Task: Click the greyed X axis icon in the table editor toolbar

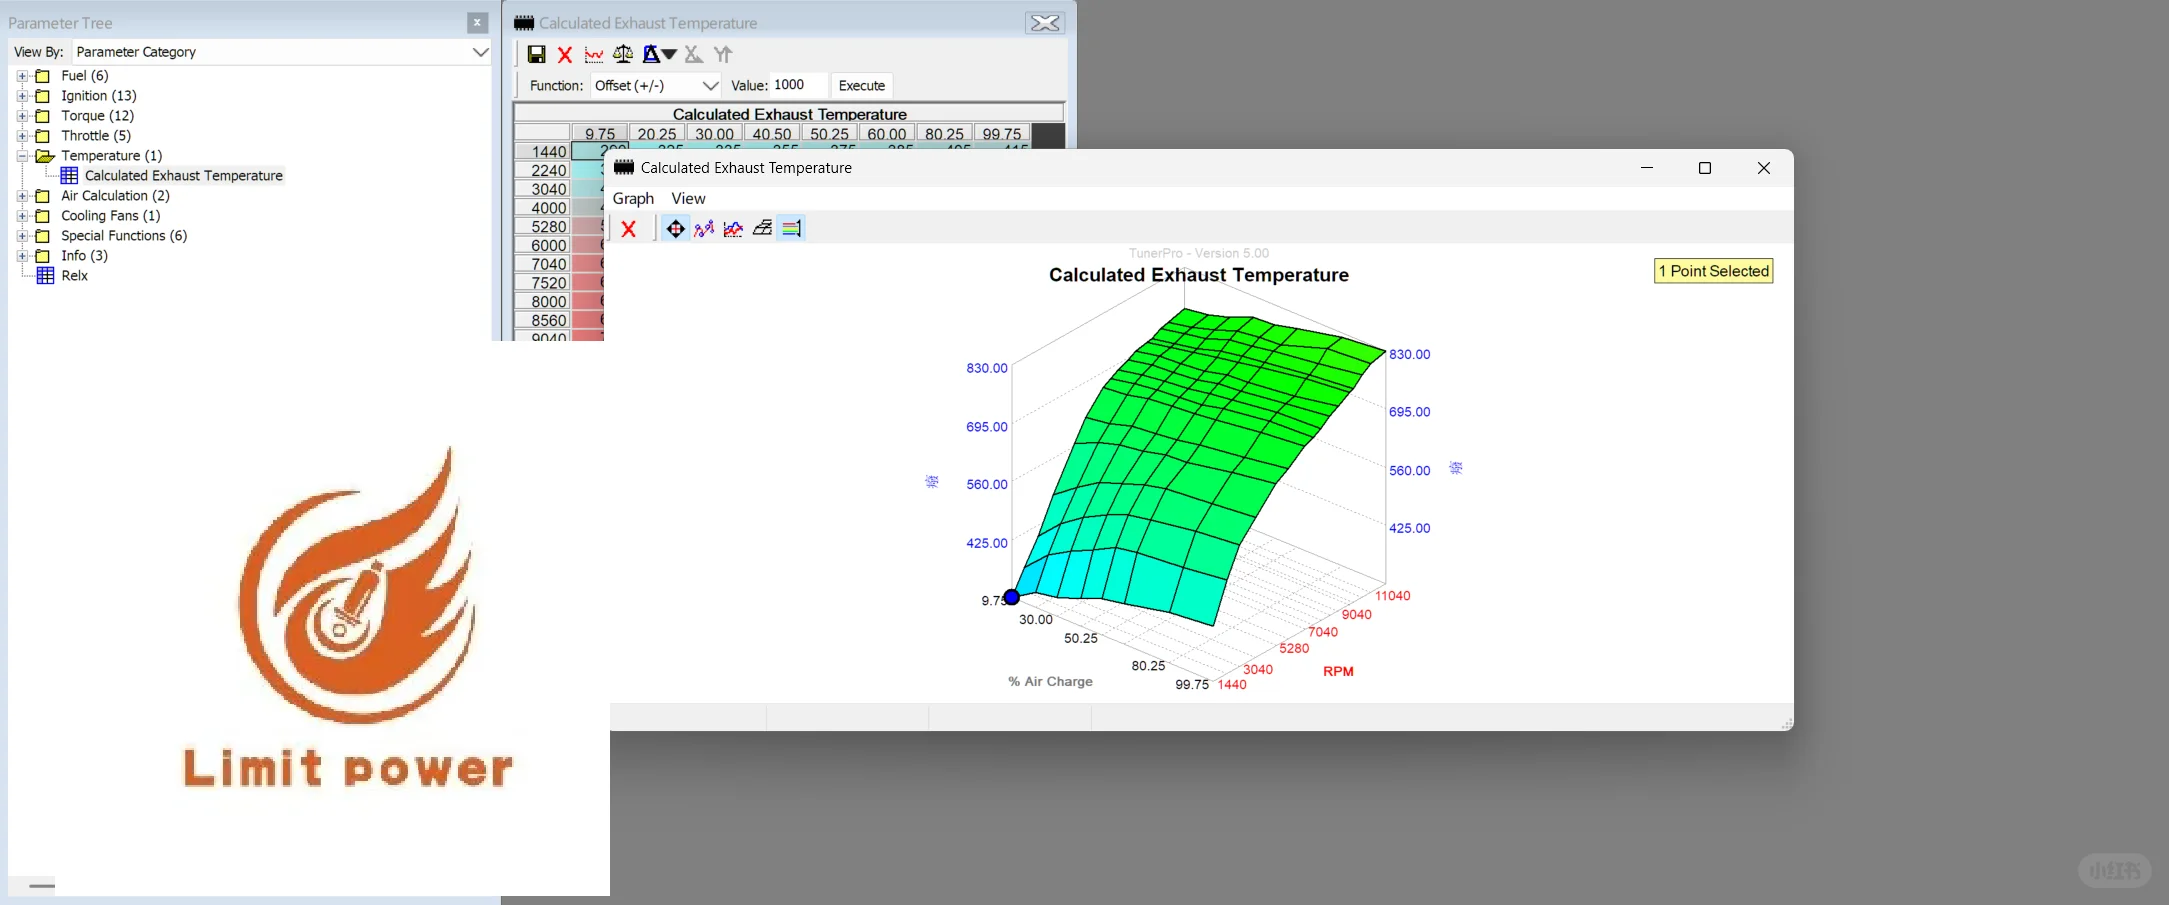Action: [694, 54]
